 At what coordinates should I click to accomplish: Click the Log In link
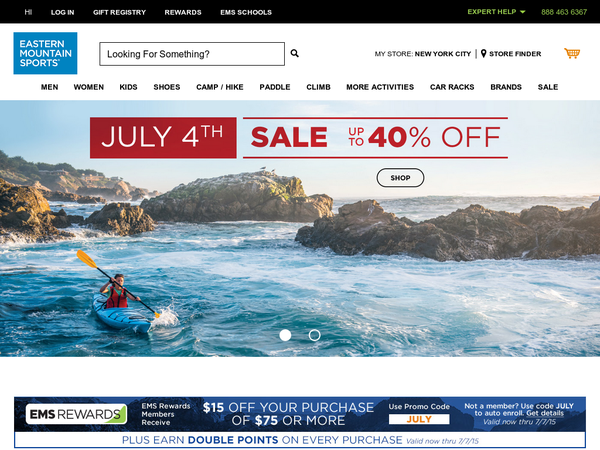[x=62, y=12]
